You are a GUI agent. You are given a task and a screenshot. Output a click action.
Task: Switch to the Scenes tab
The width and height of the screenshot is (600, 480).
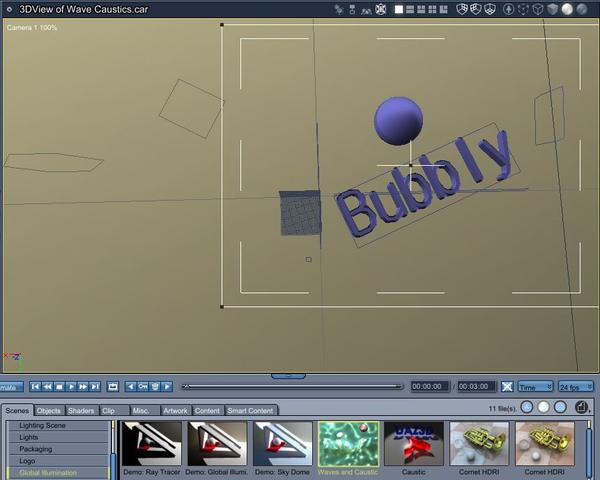coord(17,410)
